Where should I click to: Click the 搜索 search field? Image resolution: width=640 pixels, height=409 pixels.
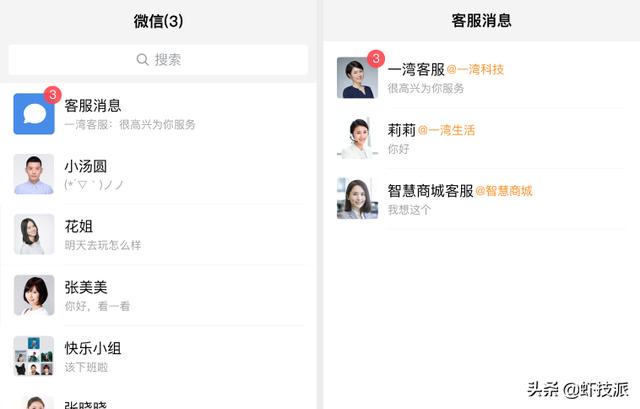[159, 60]
